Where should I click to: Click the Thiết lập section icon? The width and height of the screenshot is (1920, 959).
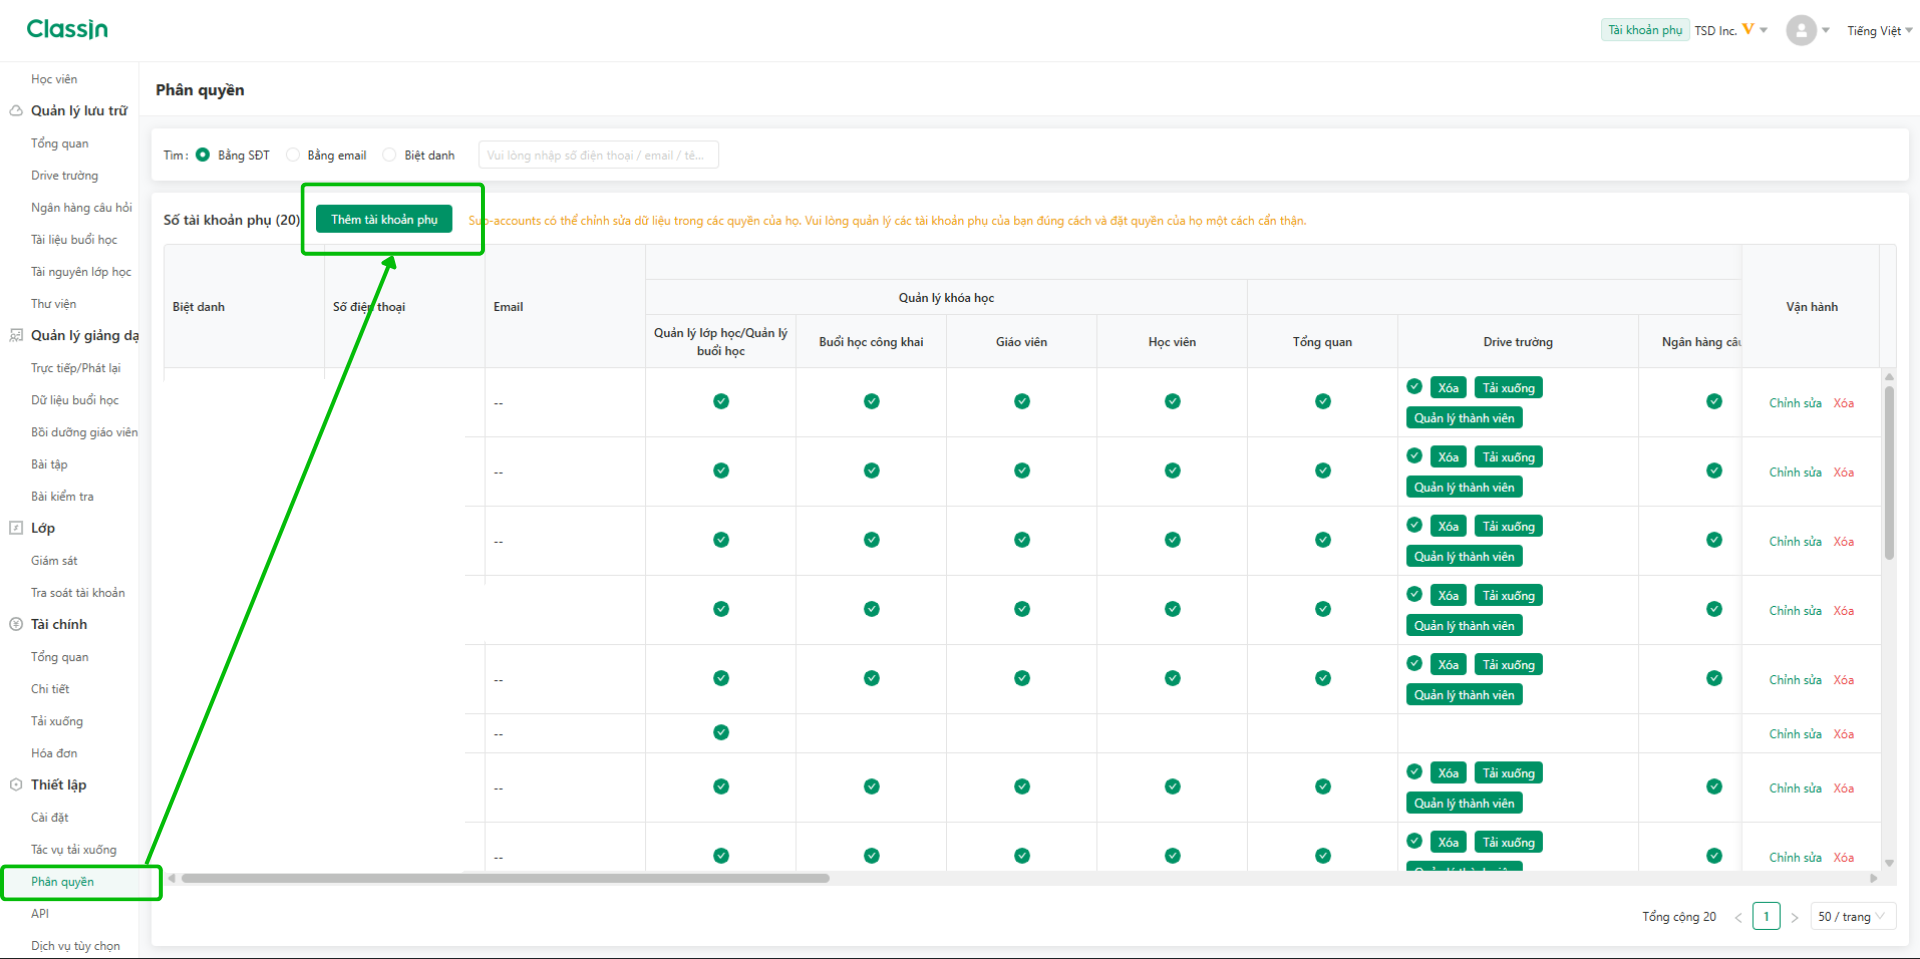click(16, 785)
